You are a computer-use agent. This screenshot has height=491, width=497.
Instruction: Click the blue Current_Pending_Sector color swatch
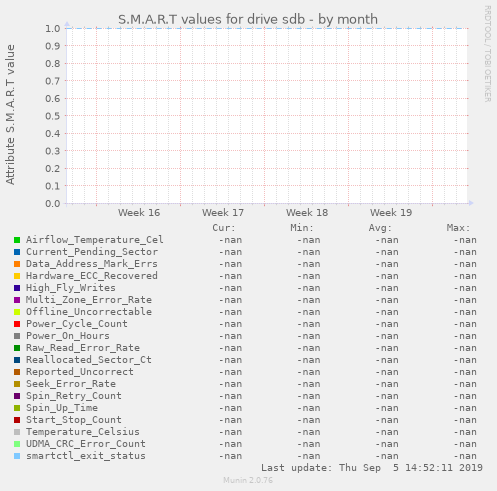[17, 252]
